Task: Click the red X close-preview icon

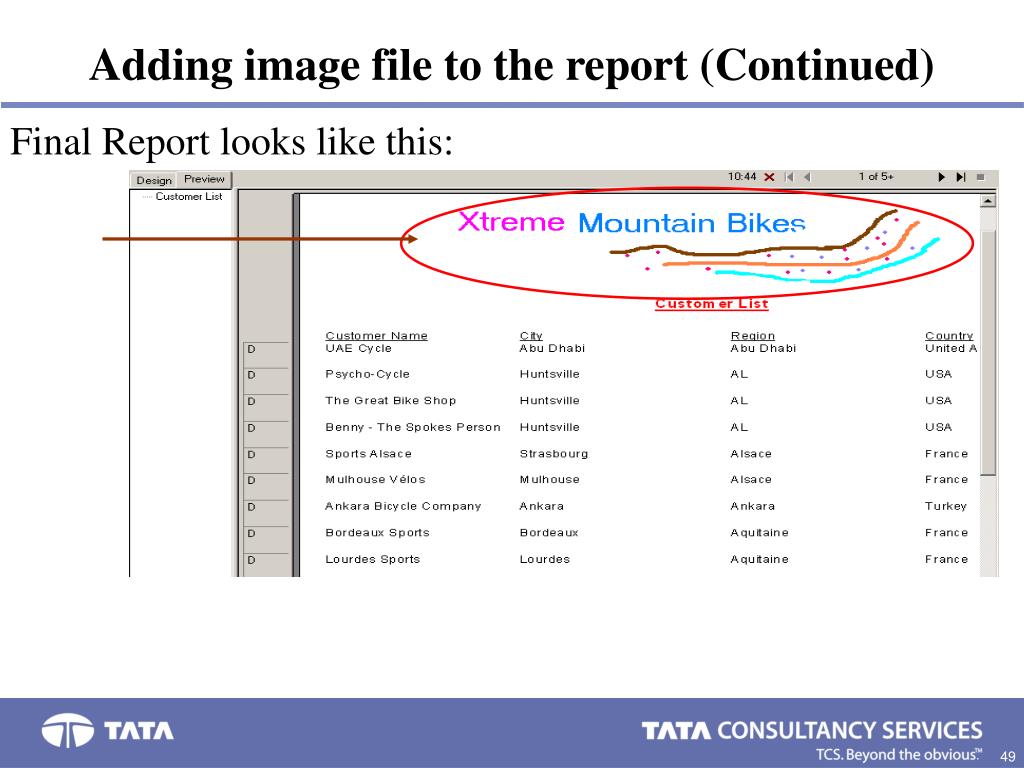Action: coord(769,177)
